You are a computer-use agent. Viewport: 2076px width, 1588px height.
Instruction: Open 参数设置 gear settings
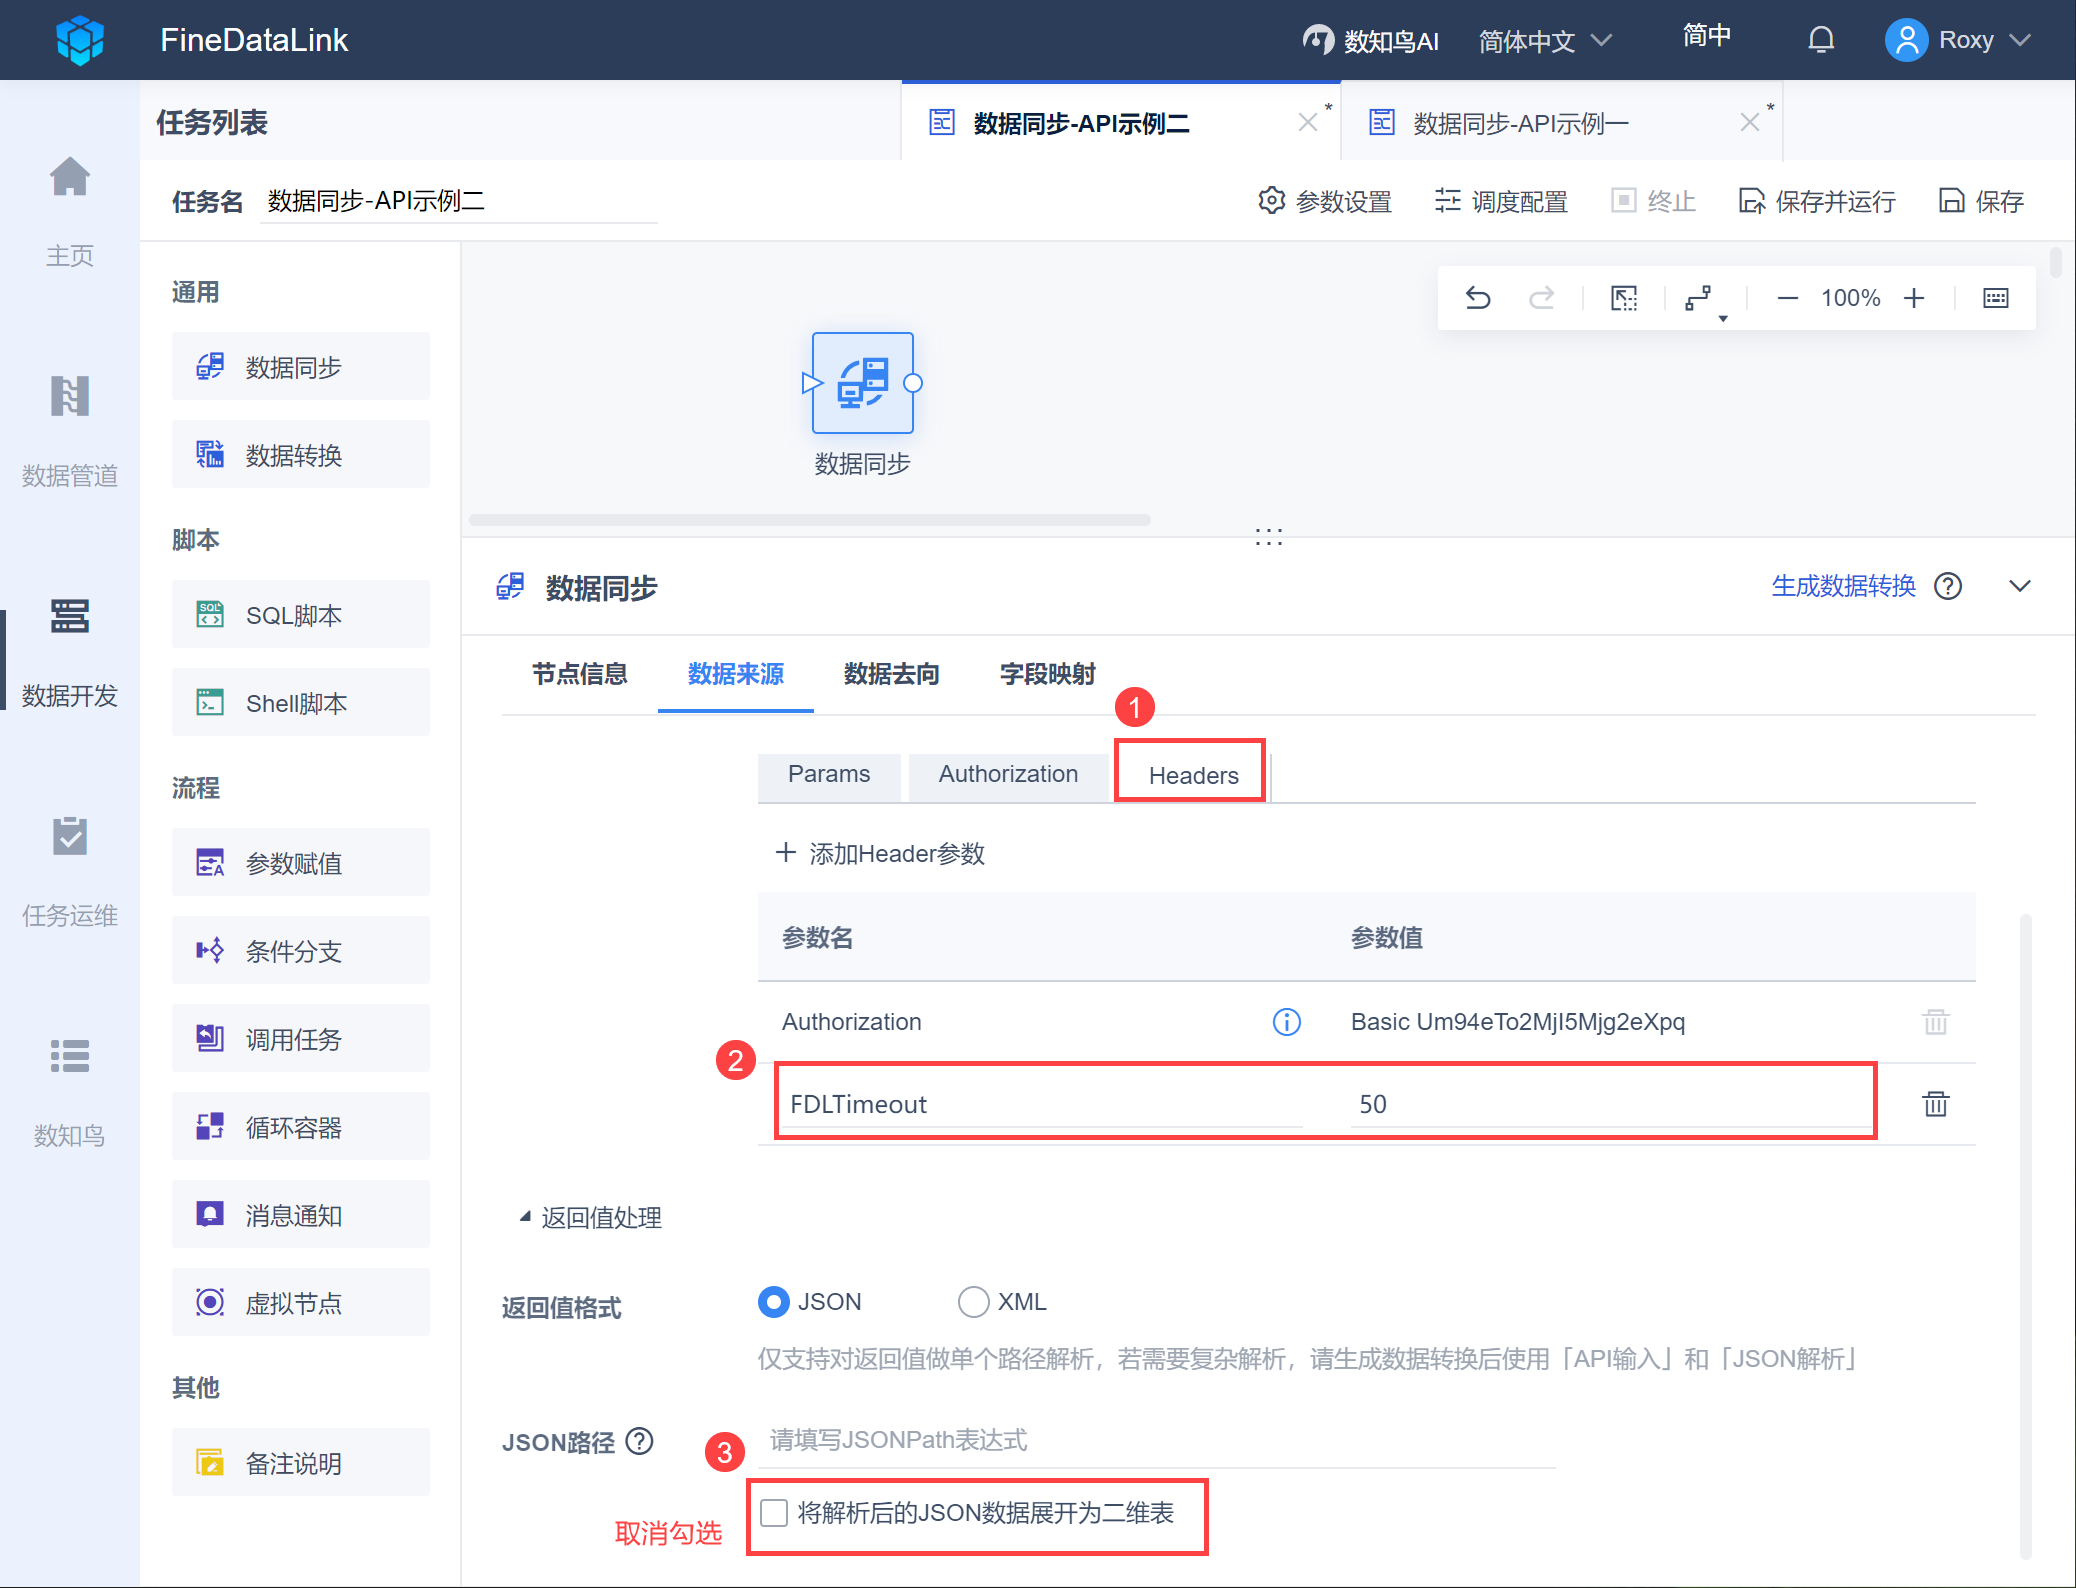pyautogui.click(x=1325, y=201)
